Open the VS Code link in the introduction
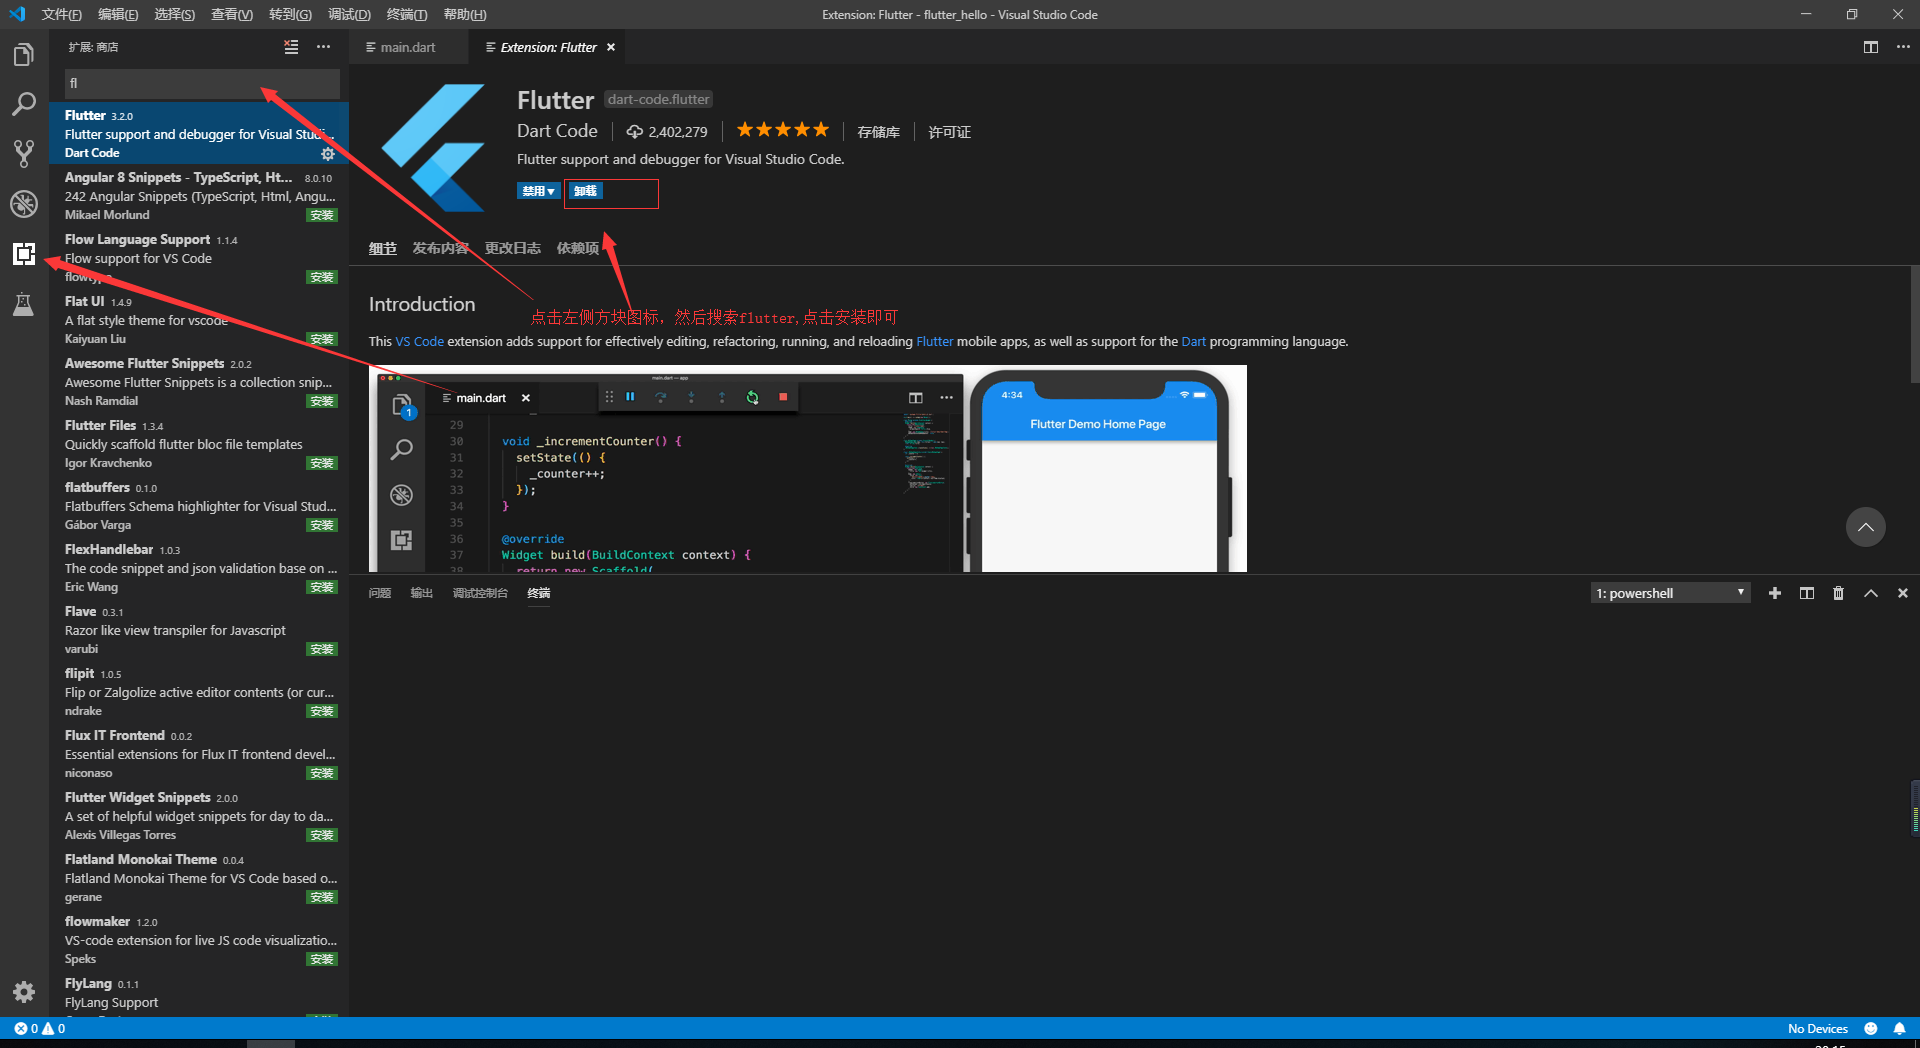The image size is (1920, 1048). (420, 341)
